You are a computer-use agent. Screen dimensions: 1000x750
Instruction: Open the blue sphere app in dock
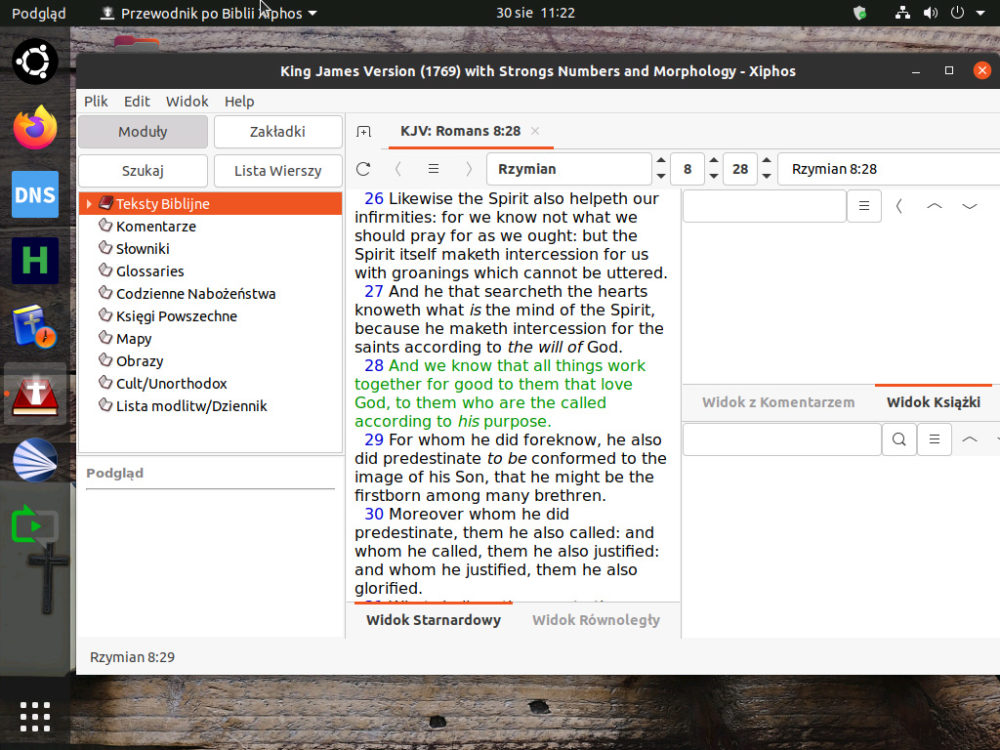[35, 460]
